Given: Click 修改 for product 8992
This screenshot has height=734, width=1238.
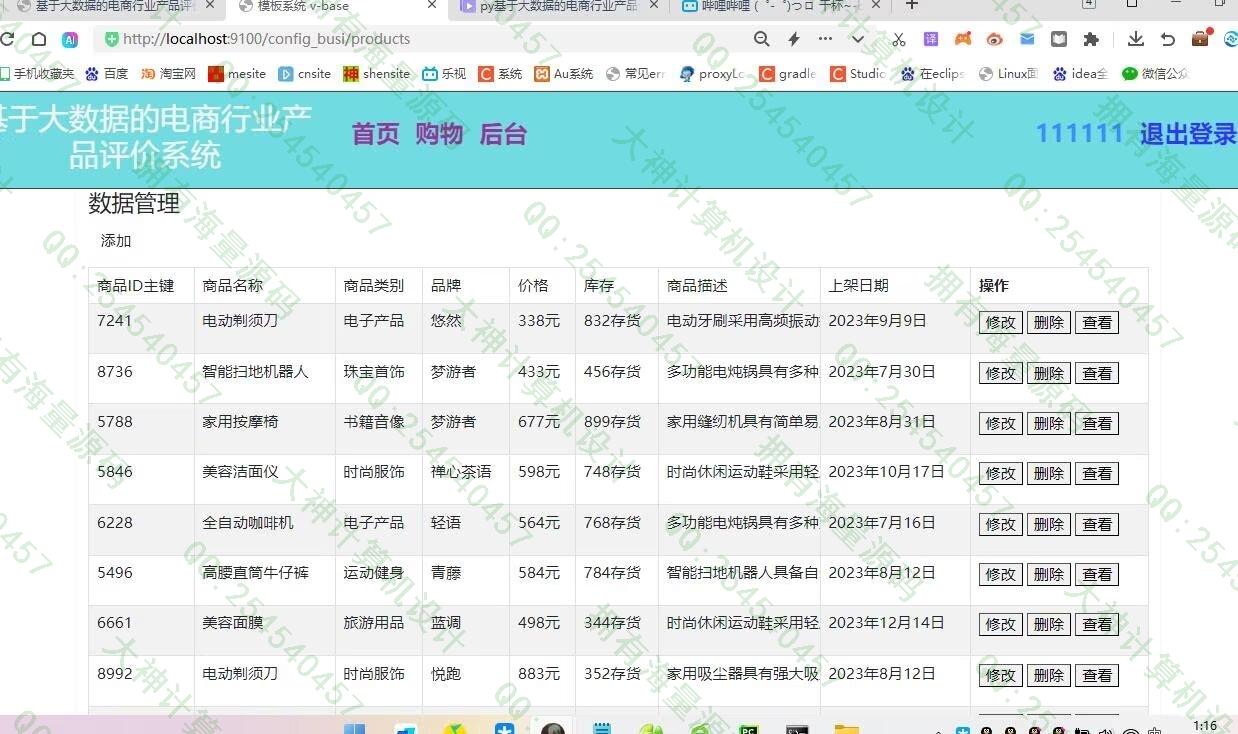Looking at the screenshot, I should click(1000, 675).
